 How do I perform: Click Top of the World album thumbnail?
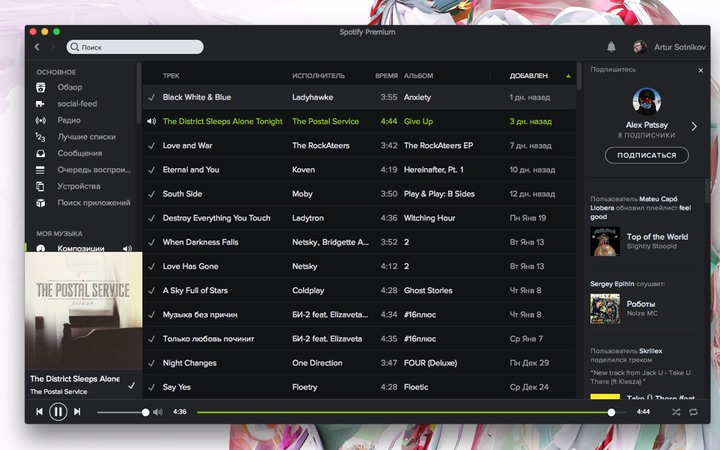click(x=605, y=241)
